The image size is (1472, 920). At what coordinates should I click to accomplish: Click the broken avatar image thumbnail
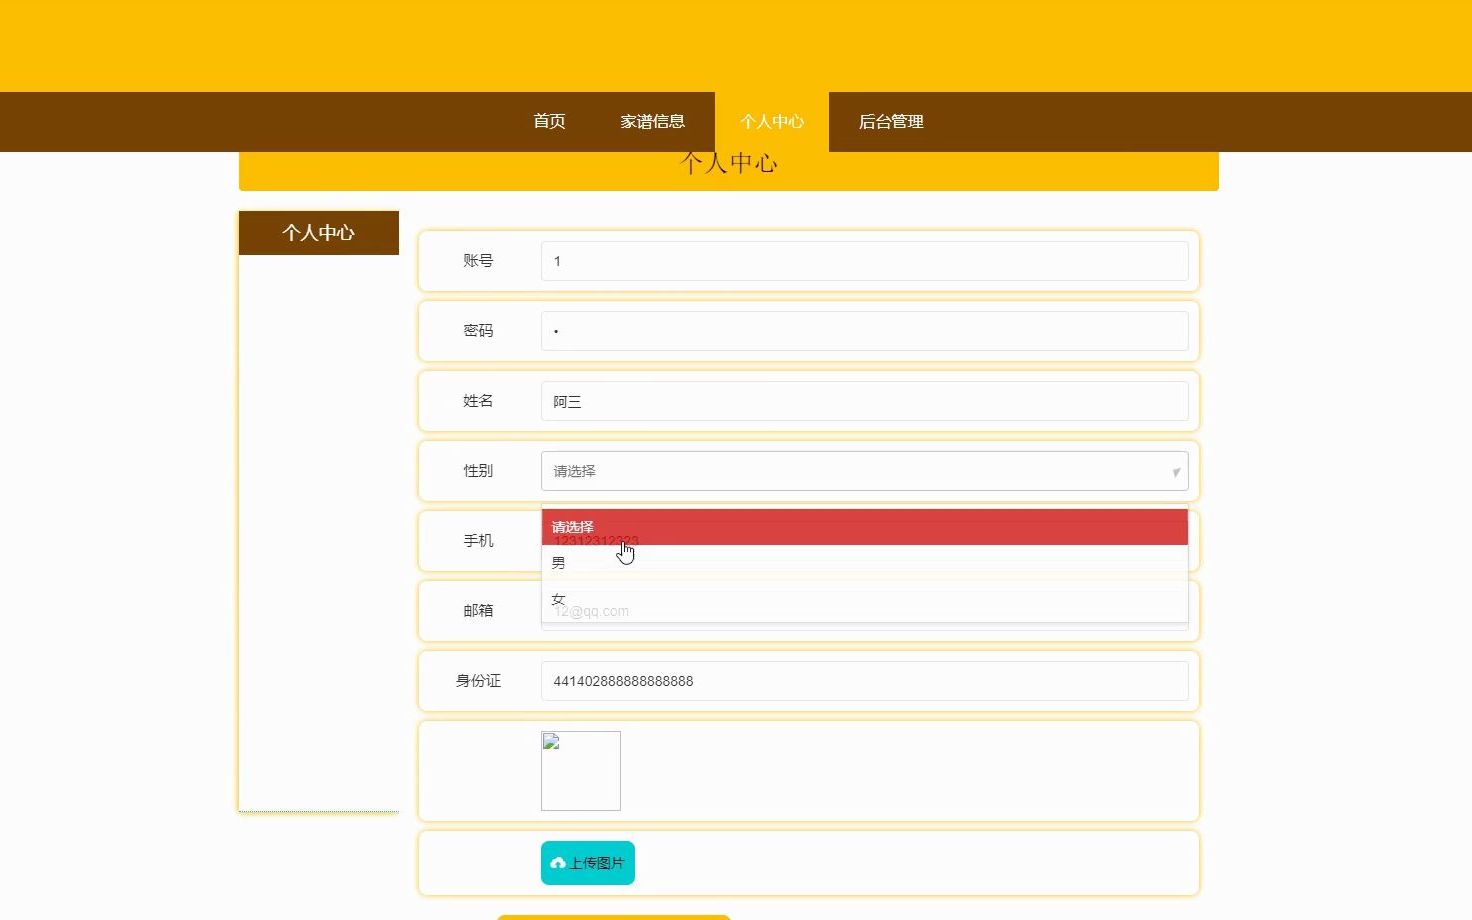tap(581, 771)
